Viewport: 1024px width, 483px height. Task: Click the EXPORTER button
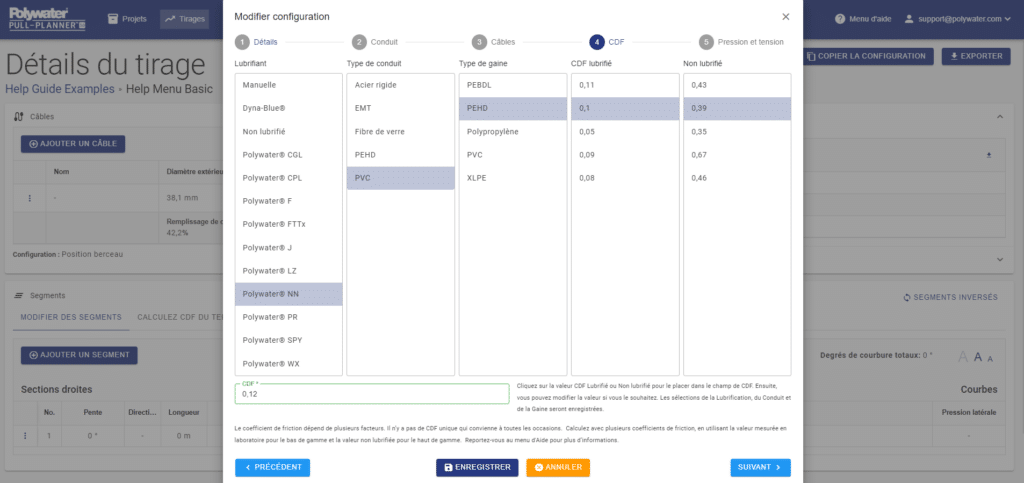click(976, 56)
